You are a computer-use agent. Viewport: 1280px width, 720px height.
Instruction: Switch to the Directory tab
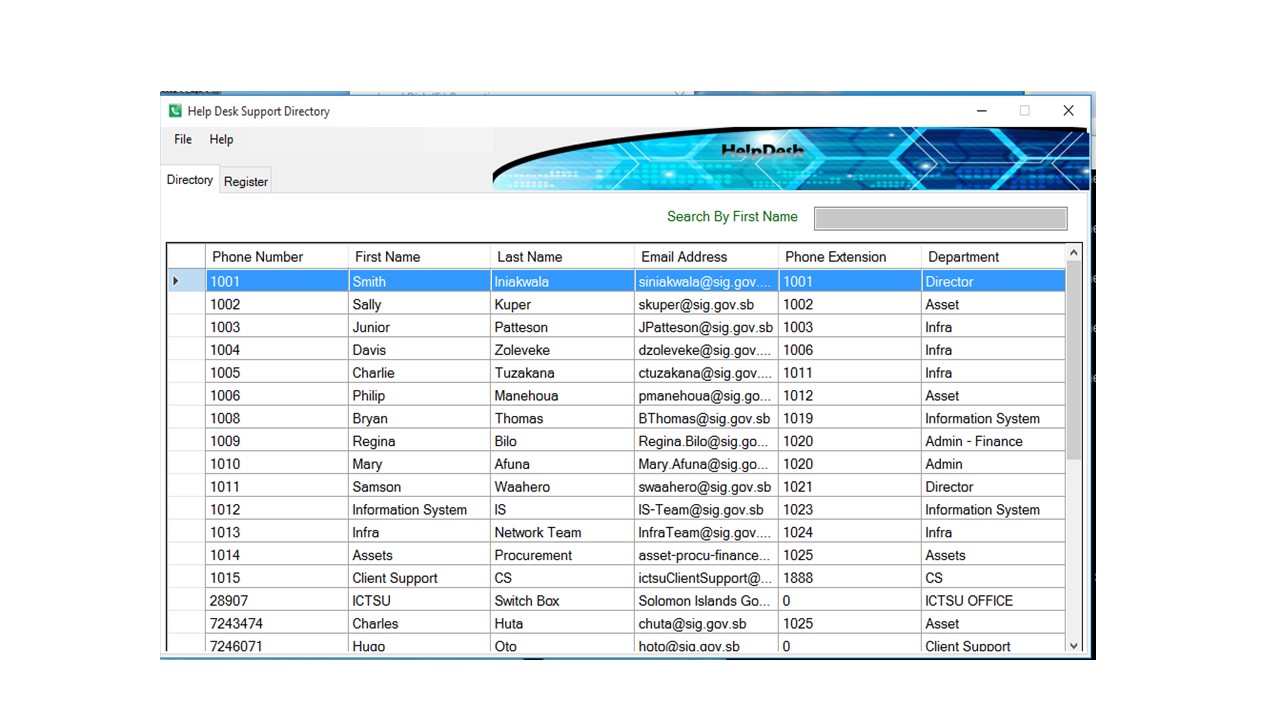(190, 180)
